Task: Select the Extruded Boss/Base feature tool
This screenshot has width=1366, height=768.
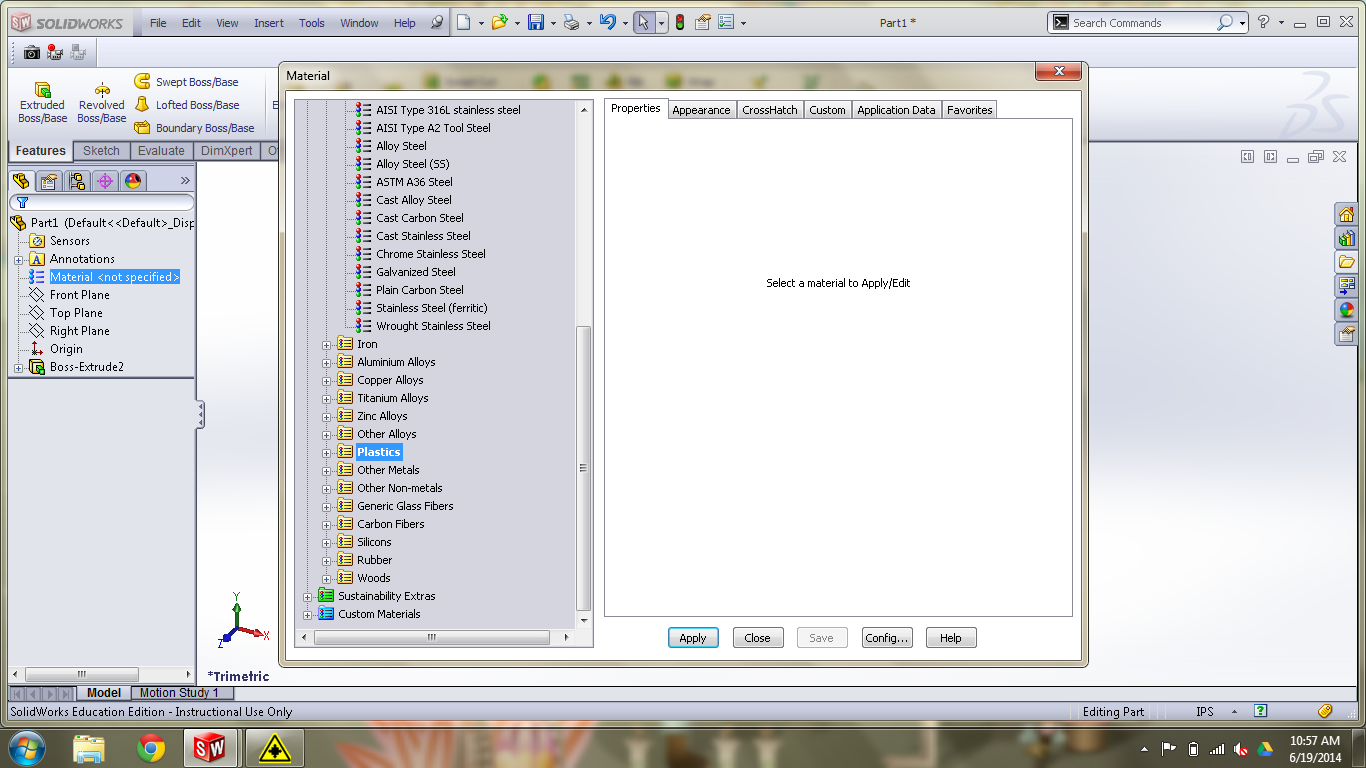Action: coord(41,100)
